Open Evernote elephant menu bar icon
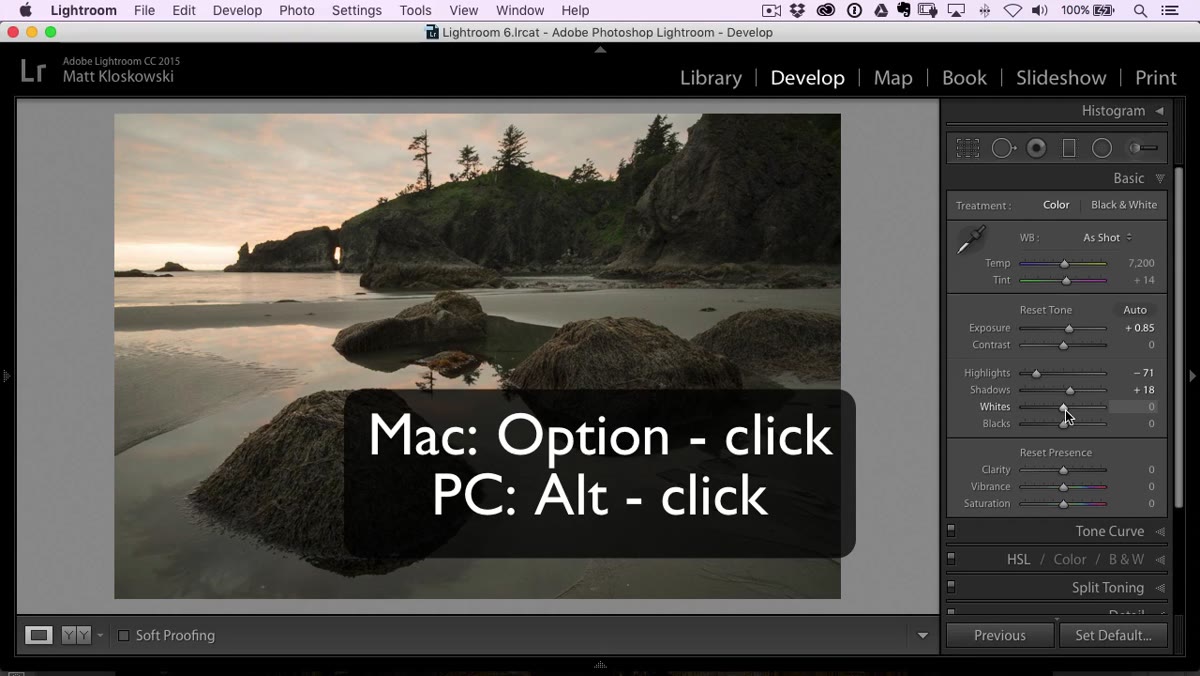The width and height of the screenshot is (1200, 676). 904,10
